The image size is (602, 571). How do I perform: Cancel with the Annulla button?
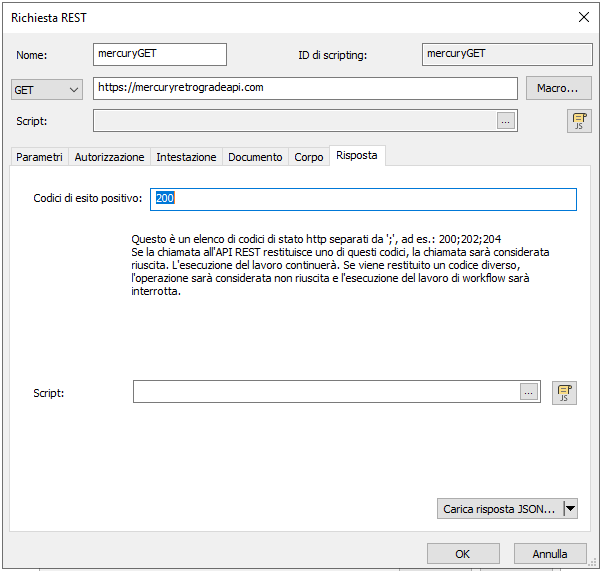(x=550, y=553)
